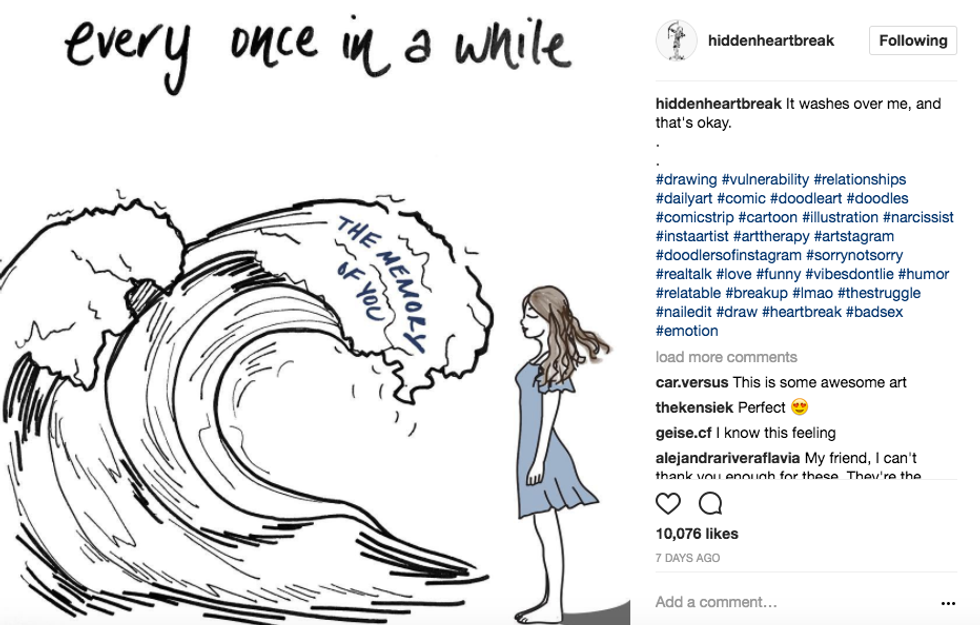
Task: Like the post with the heart icon
Action: tap(668, 503)
